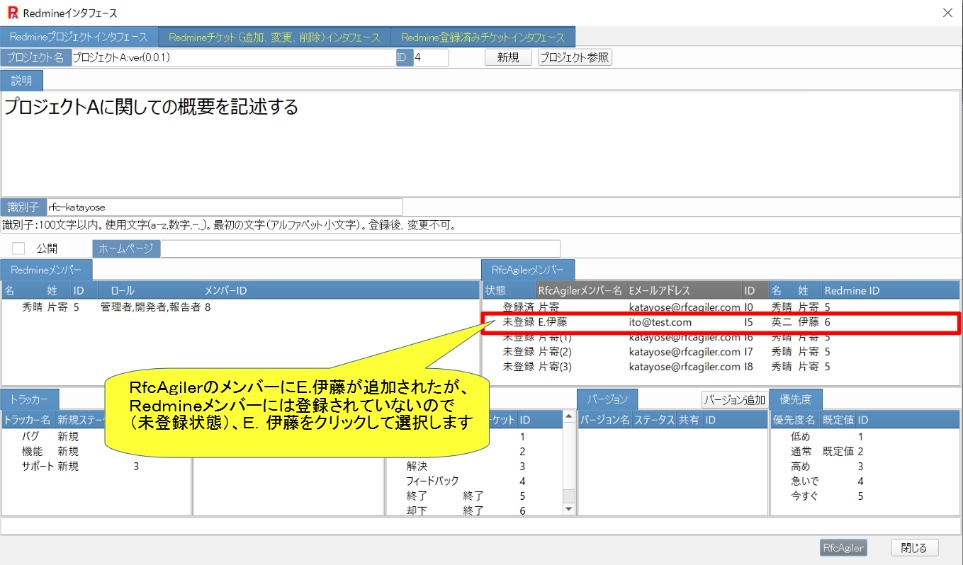Image resolution: width=963 pixels, height=565 pixels.
Task: Click the Eメールアドレス column header
Action: (x=659, y=290)
